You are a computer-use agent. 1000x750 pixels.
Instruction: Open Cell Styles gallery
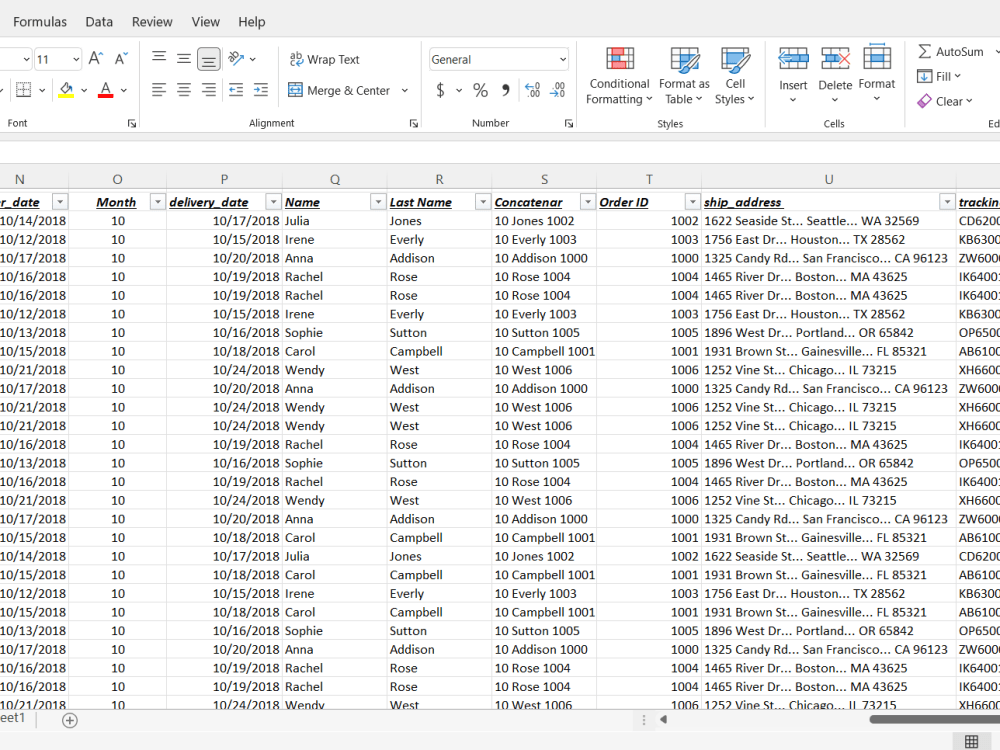tap(735, 76)
